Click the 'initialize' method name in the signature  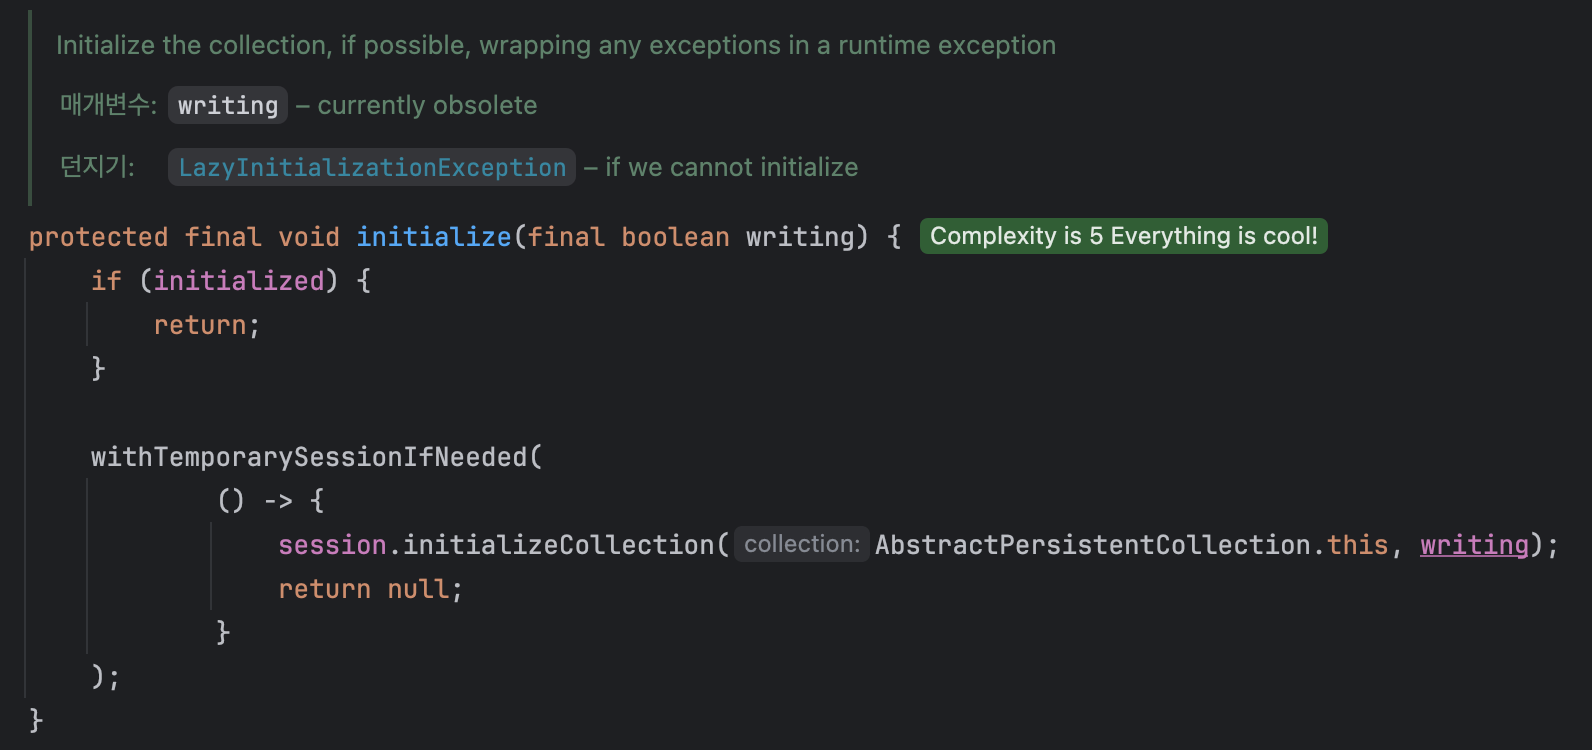pos(434,237)
